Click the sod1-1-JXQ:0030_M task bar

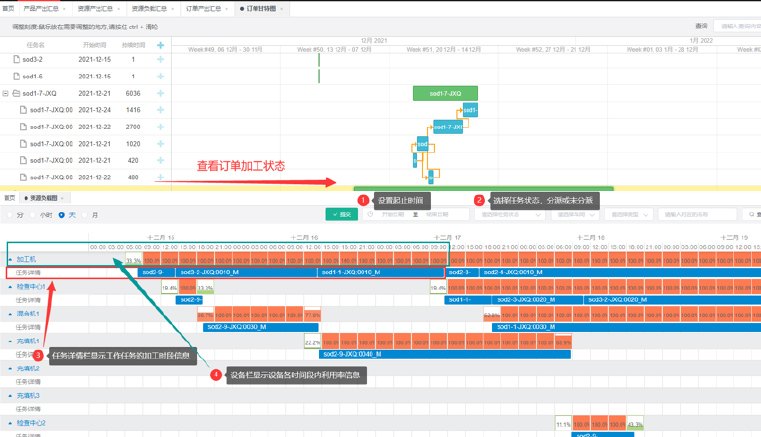click(x=626, y=327)
